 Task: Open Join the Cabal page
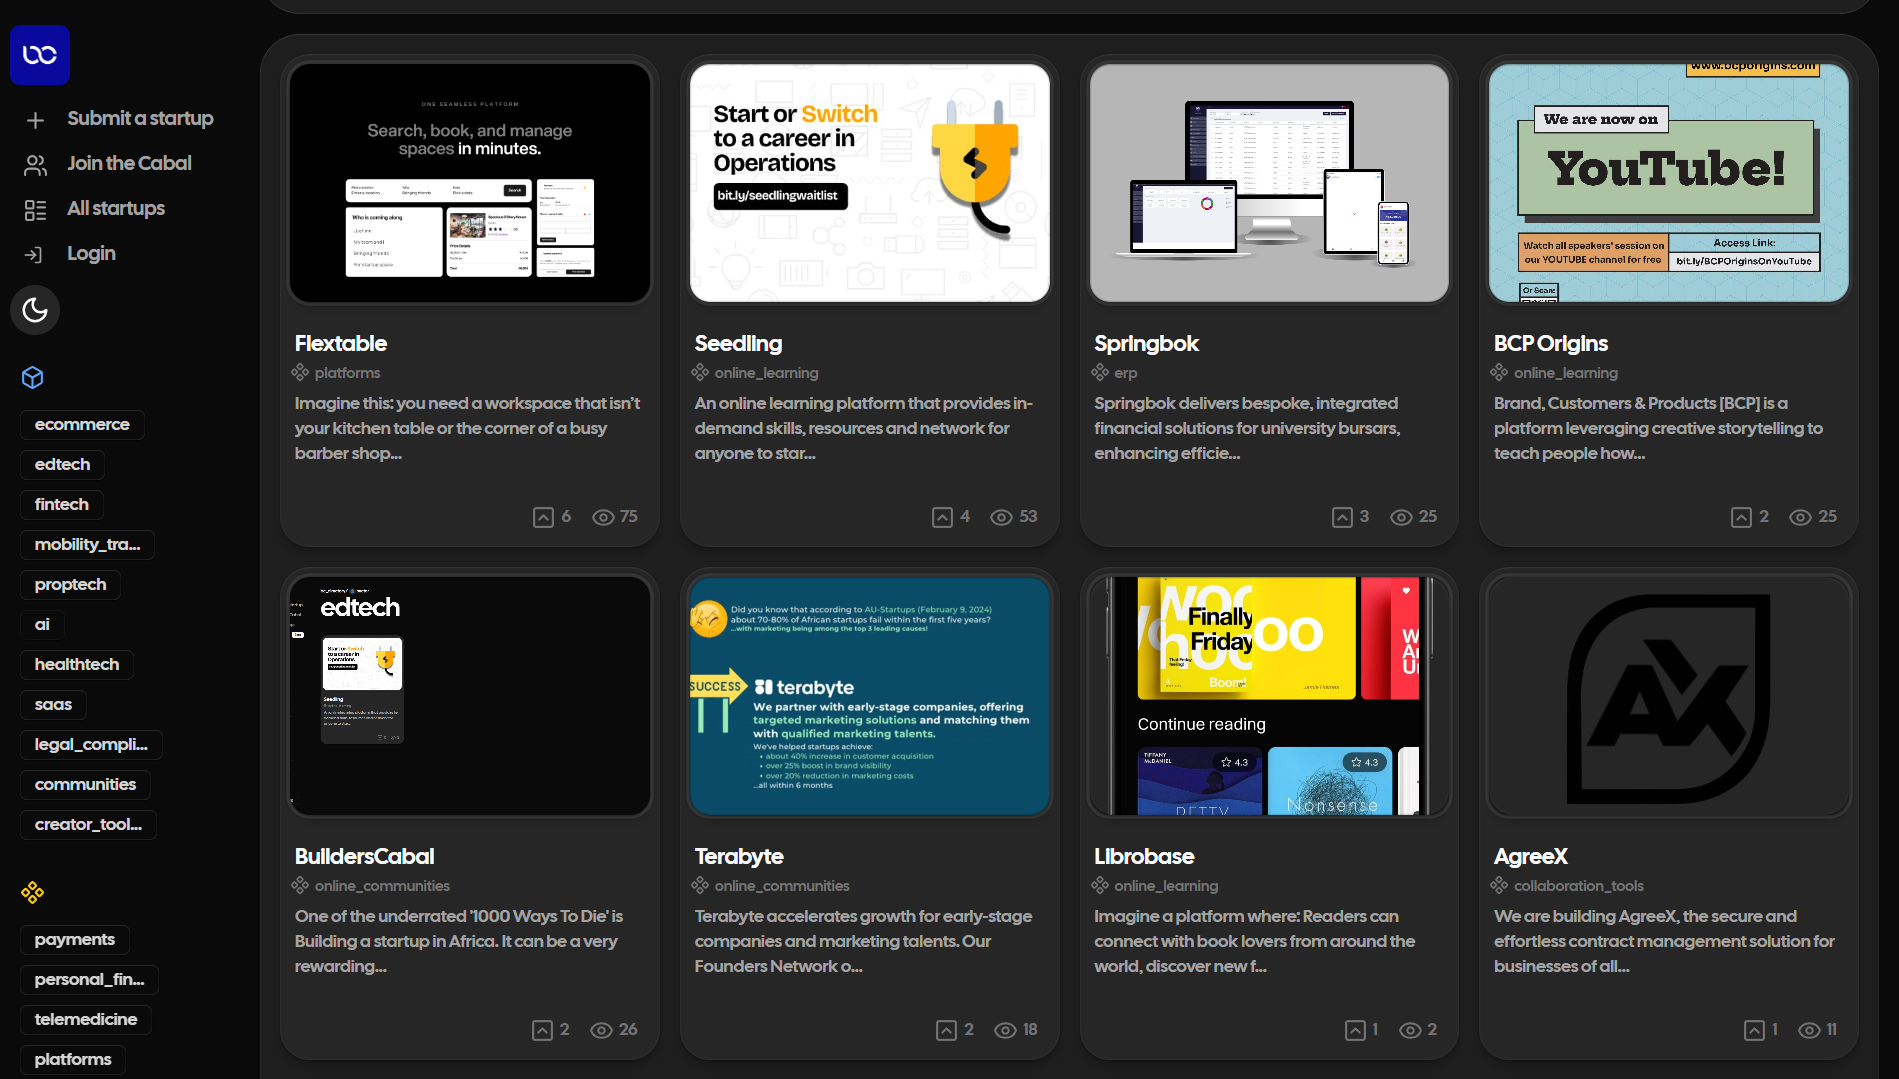click(129, 163)
